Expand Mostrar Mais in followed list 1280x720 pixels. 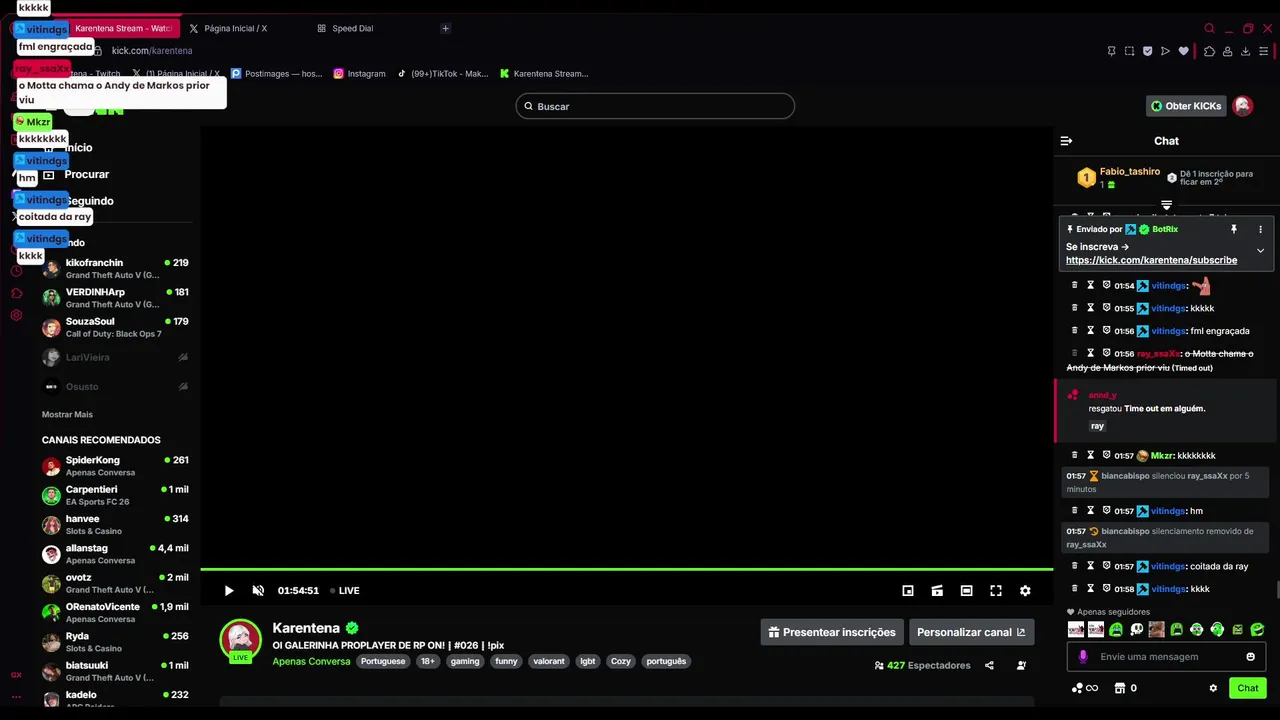[67, 414]
